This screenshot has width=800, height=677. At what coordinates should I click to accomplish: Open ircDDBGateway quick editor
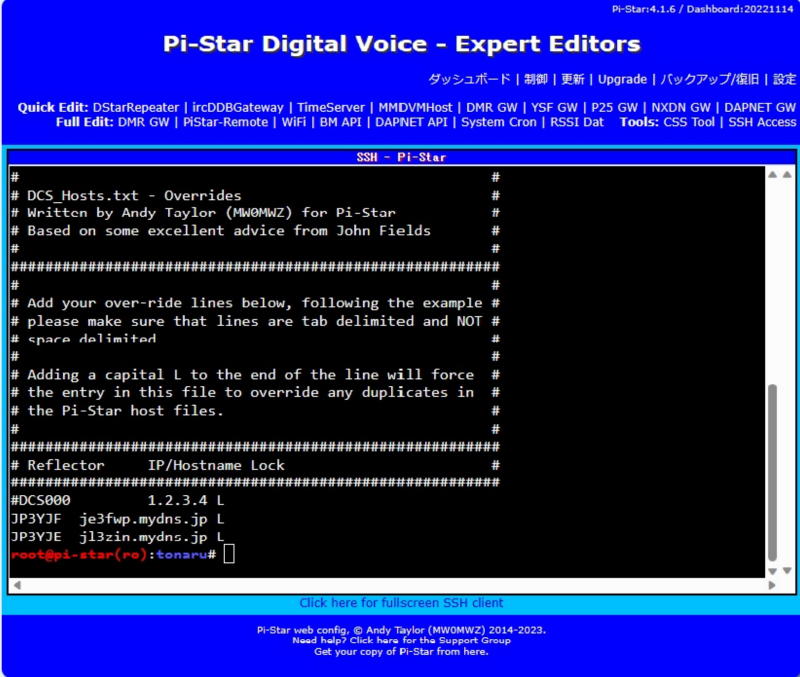tap(238, 108)
